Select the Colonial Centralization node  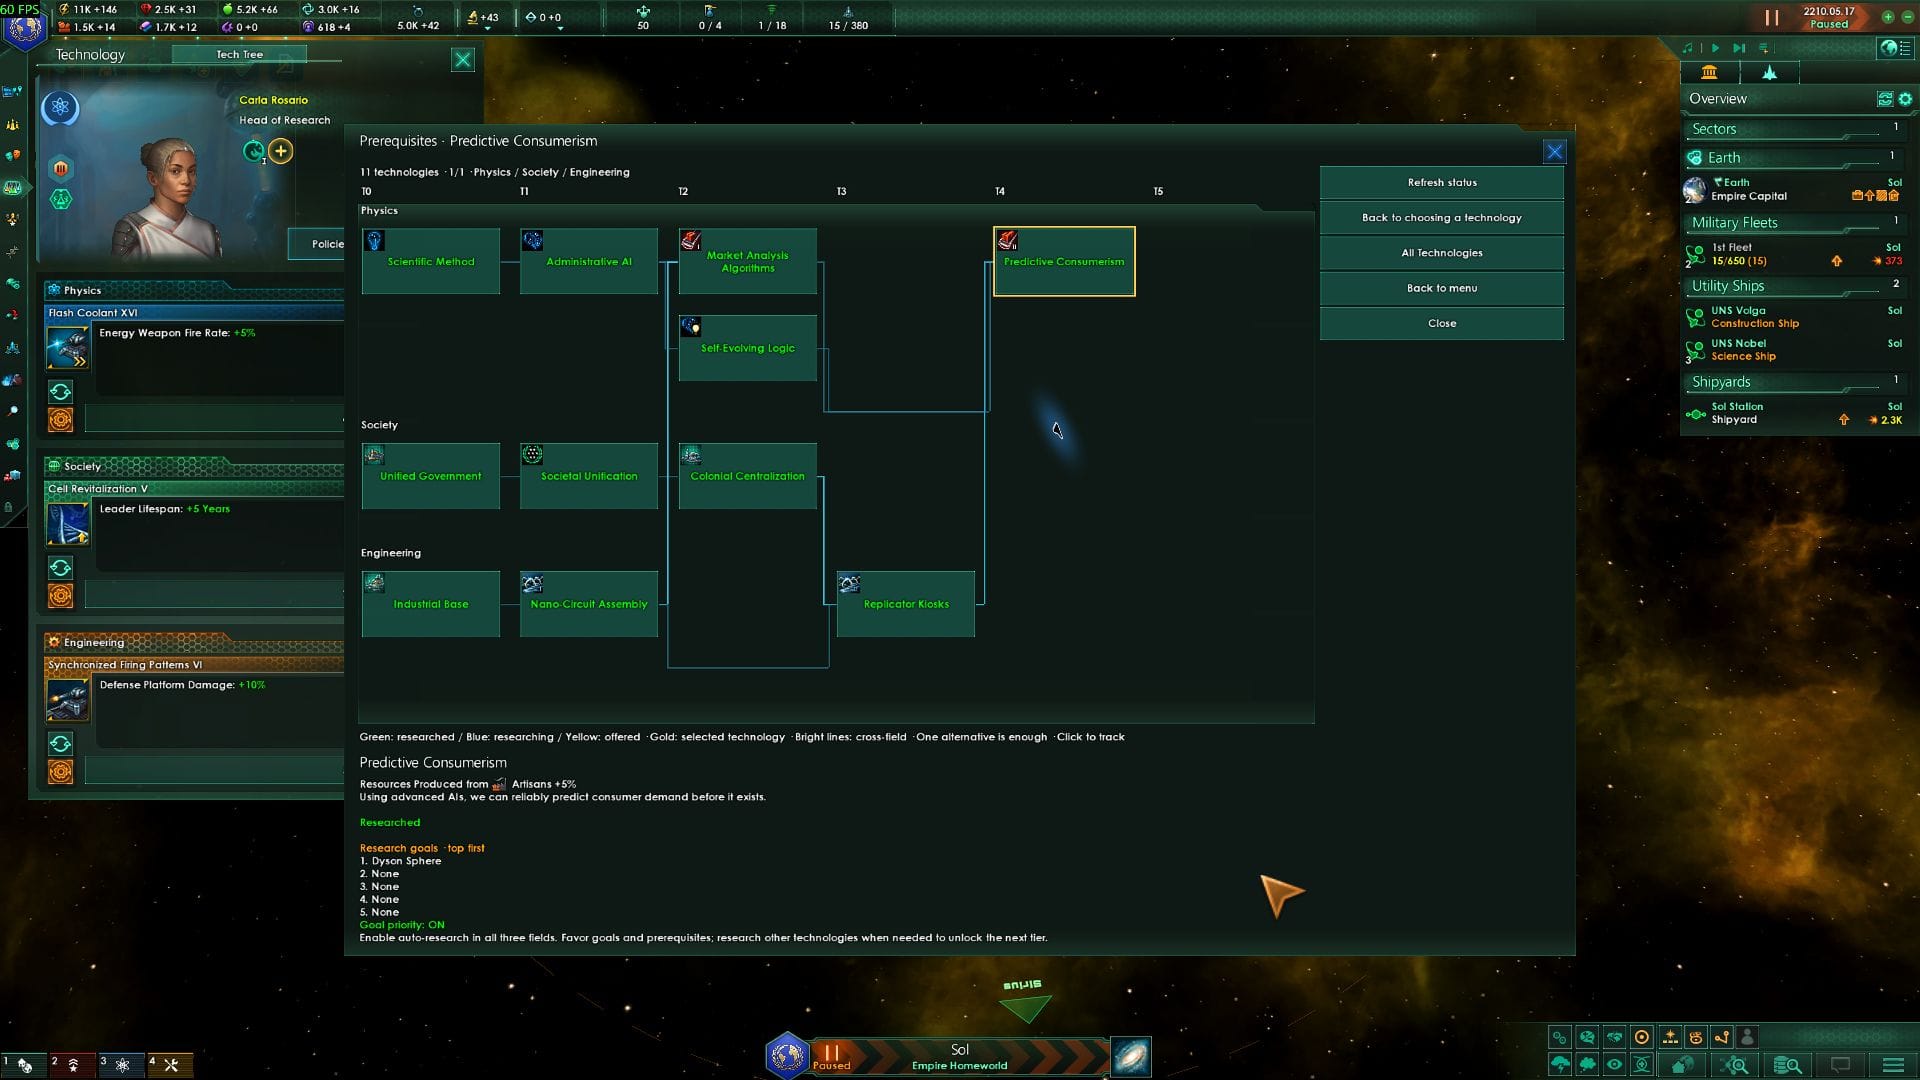(x=748, y=476)
